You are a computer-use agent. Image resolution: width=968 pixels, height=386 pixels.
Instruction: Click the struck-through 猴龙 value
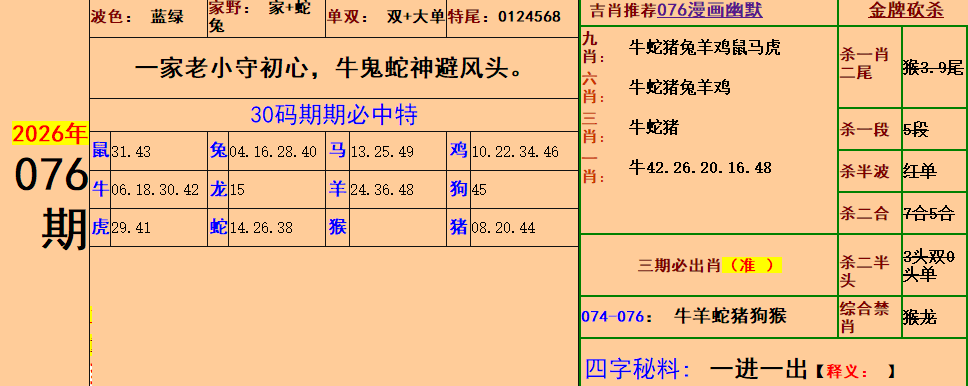920,317
